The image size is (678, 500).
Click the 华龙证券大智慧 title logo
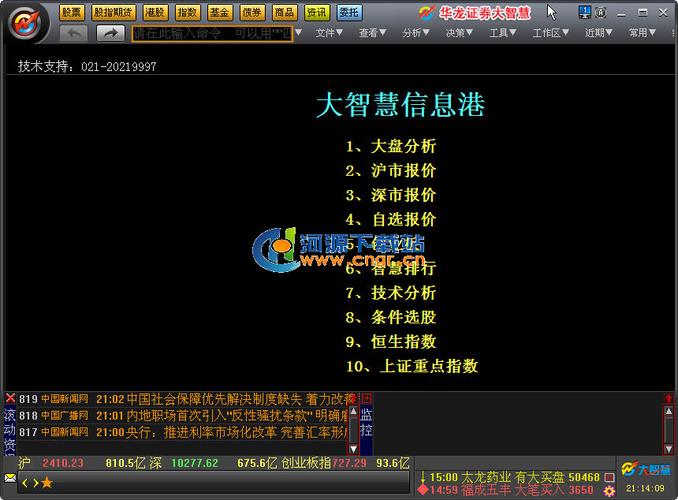(x=474, y=13)
